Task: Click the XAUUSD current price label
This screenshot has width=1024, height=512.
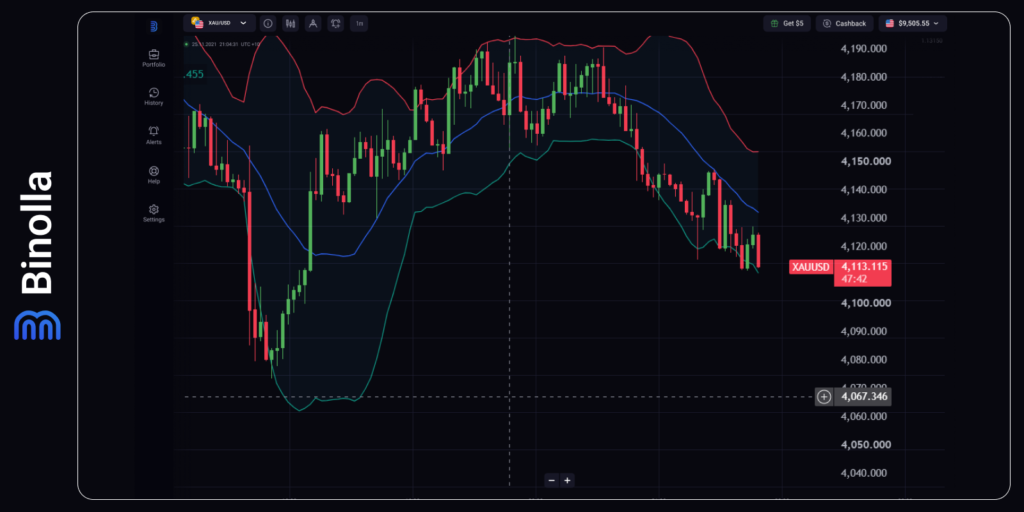Action: [x=810, y=267]
